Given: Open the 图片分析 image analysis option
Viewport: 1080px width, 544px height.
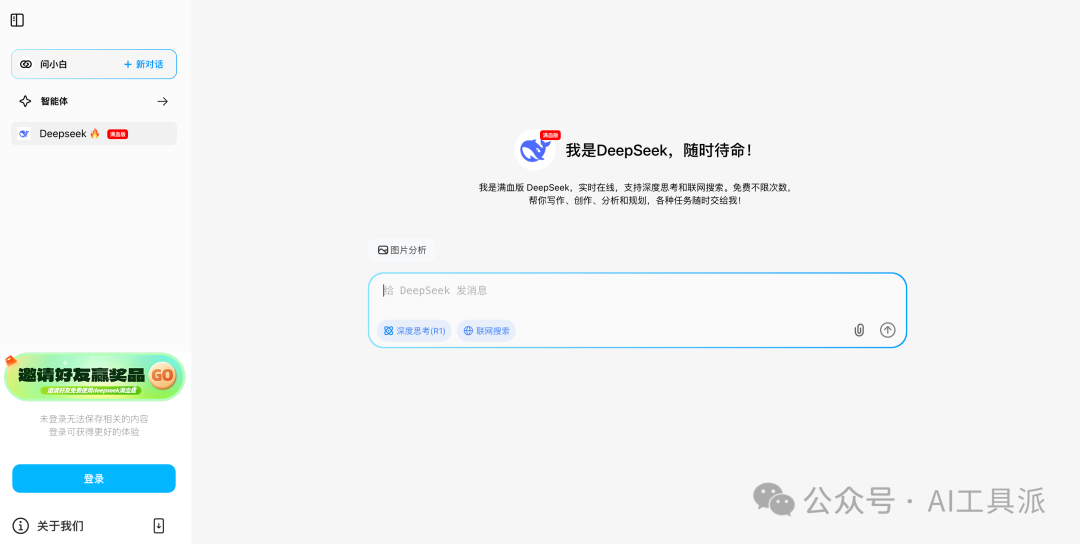Looking at the screenshot, I should click(x=402, y=250).
